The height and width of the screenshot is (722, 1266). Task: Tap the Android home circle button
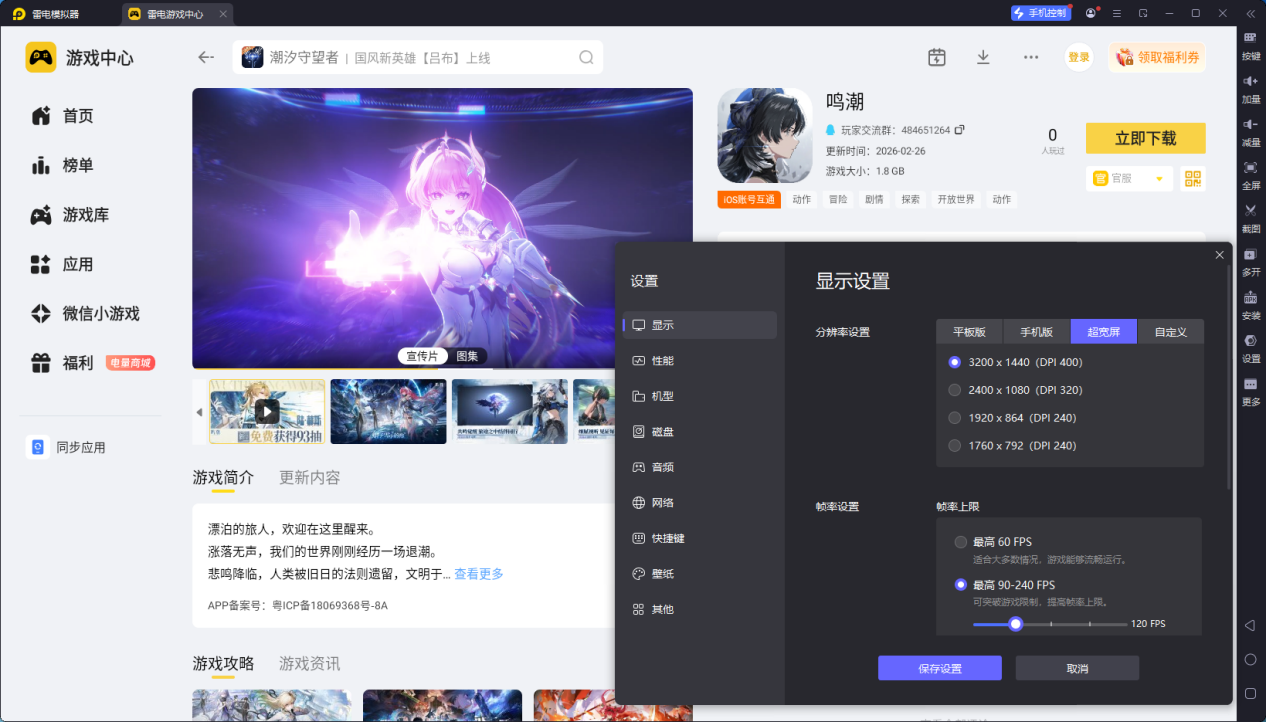tap(1250, 659)
